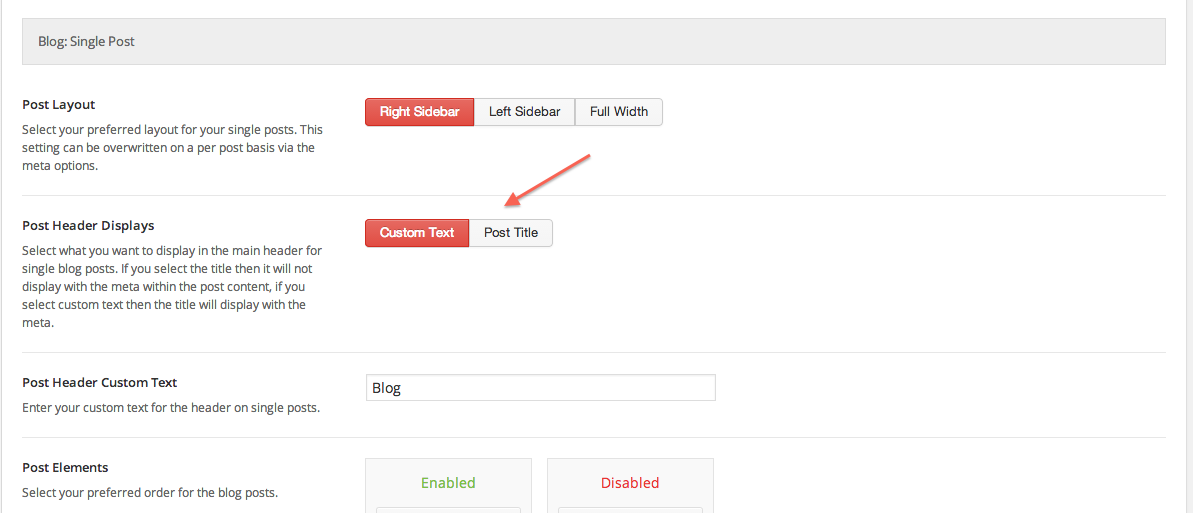Click the Post Layout setting label

click(59, 104)
